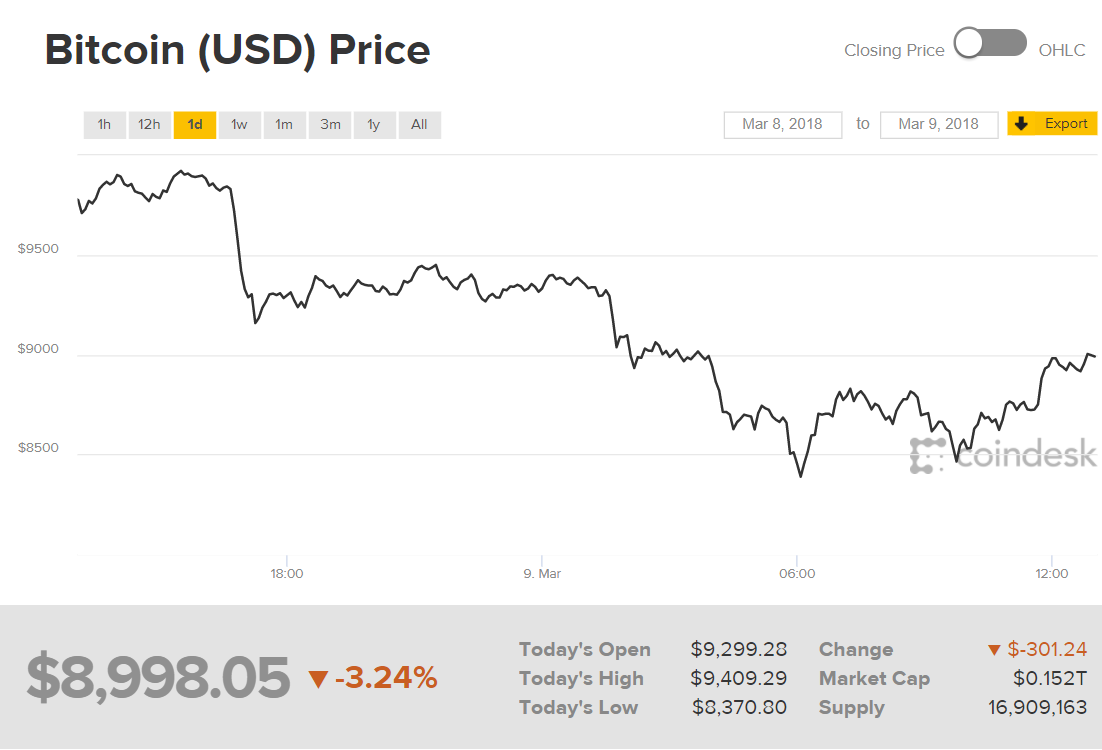1102x750 pixels.
Task: Click the Export button
Action: click(x=1052, y=124)
